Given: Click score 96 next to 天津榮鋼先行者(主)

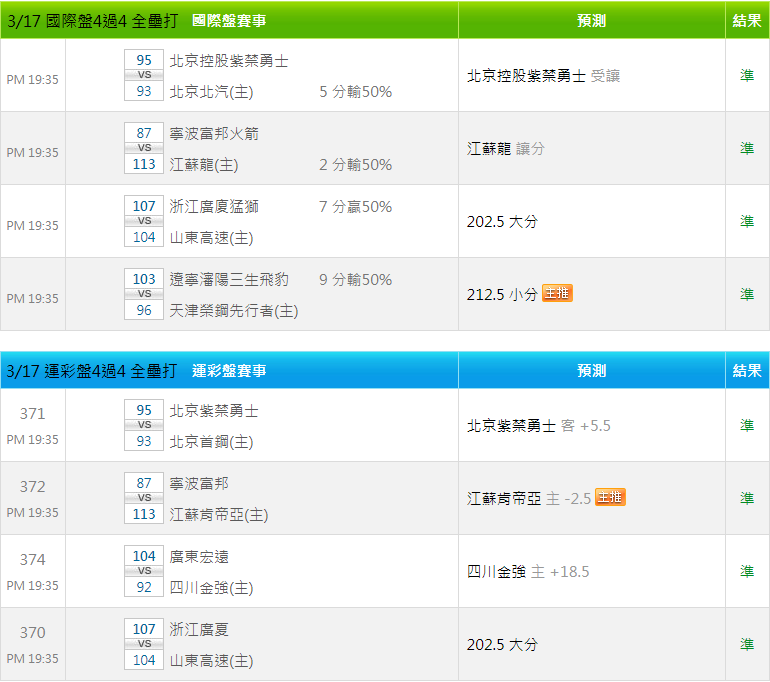Looking at the screenshot, I should 144,310.
